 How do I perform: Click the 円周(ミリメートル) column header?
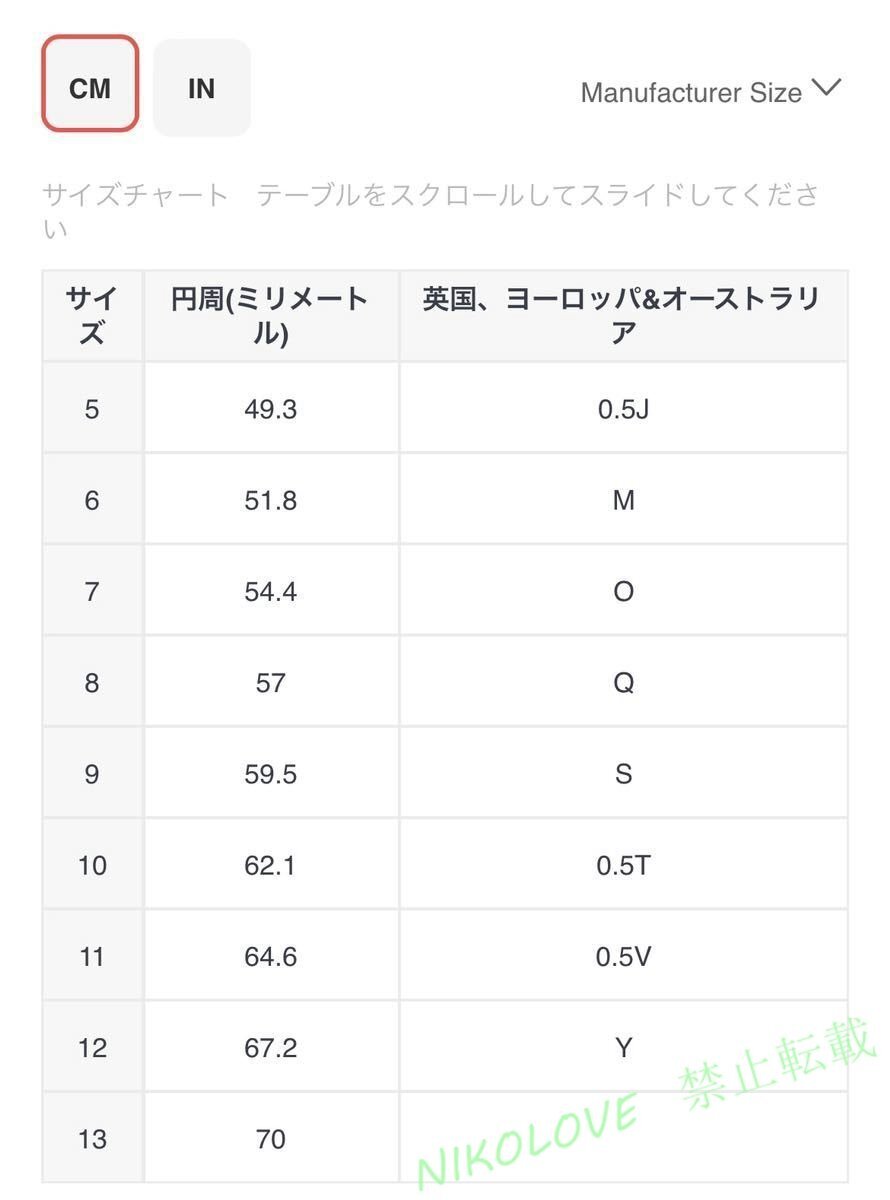coord(271,313)
